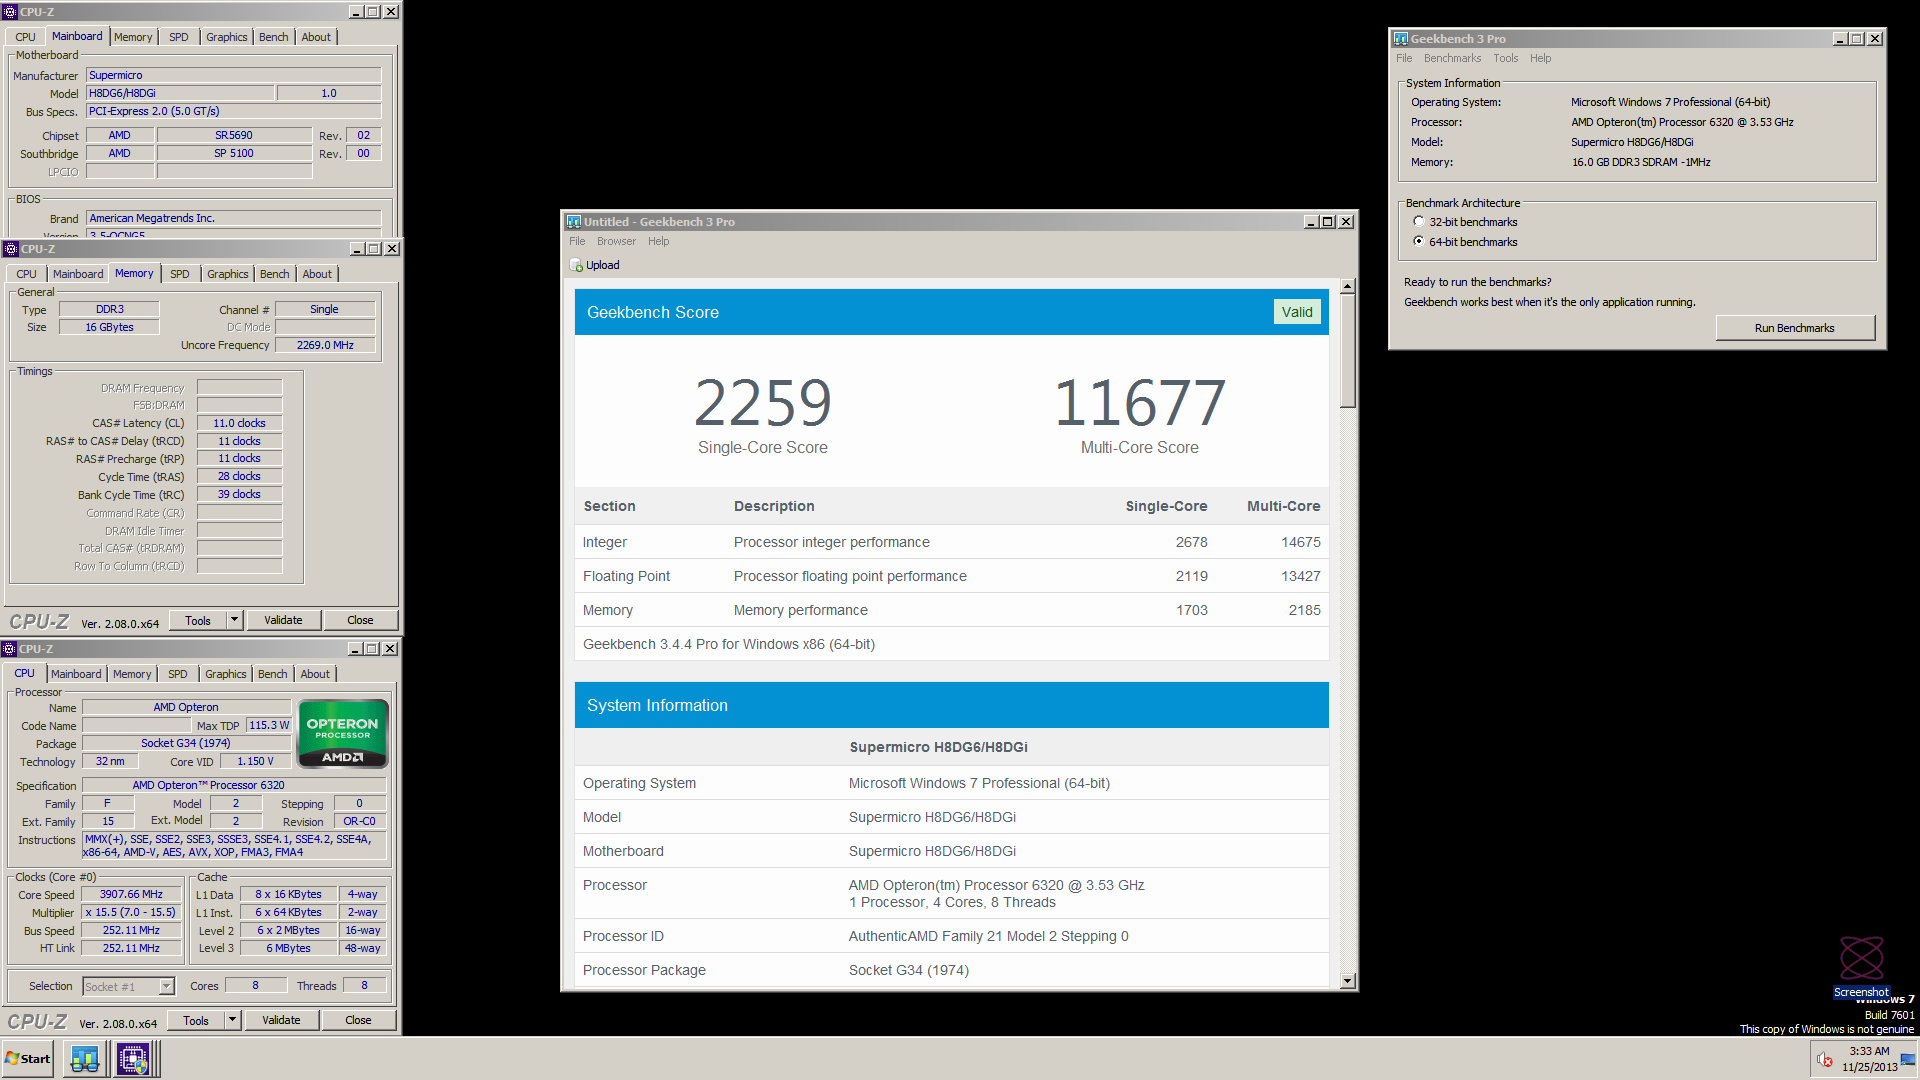Open the Socket #1 selection dropdown
This screenshot has width=1920, height=1080.
click(x=167, y=987)
